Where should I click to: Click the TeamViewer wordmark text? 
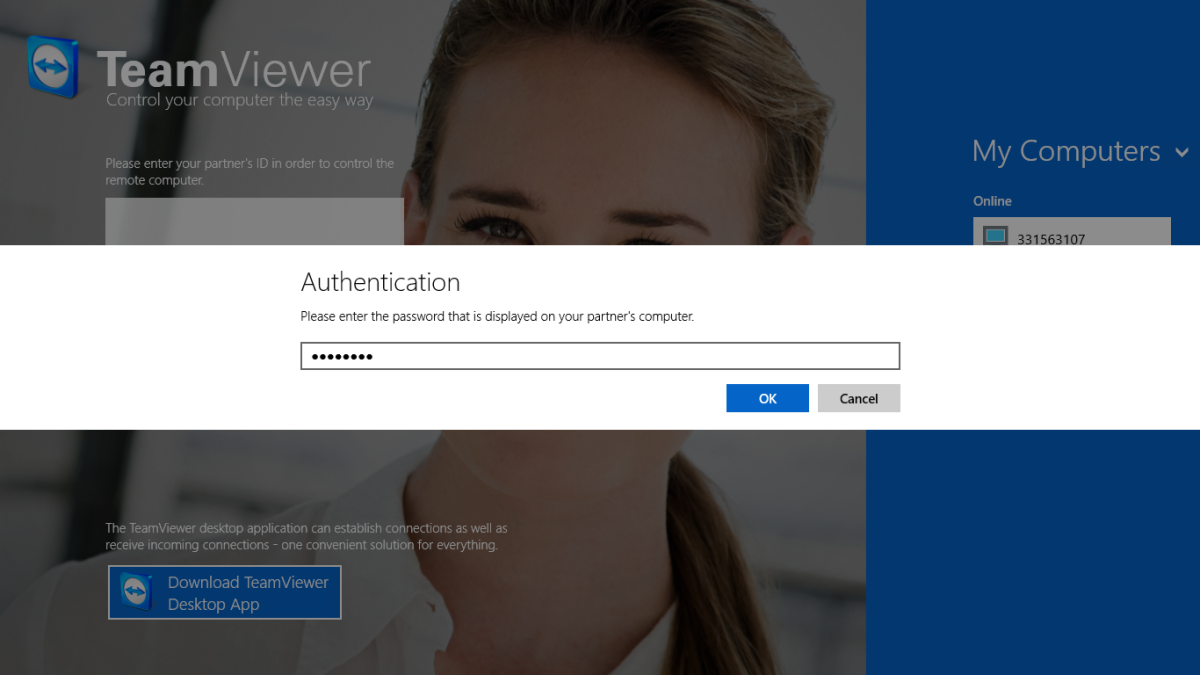[x=234, y=70]
